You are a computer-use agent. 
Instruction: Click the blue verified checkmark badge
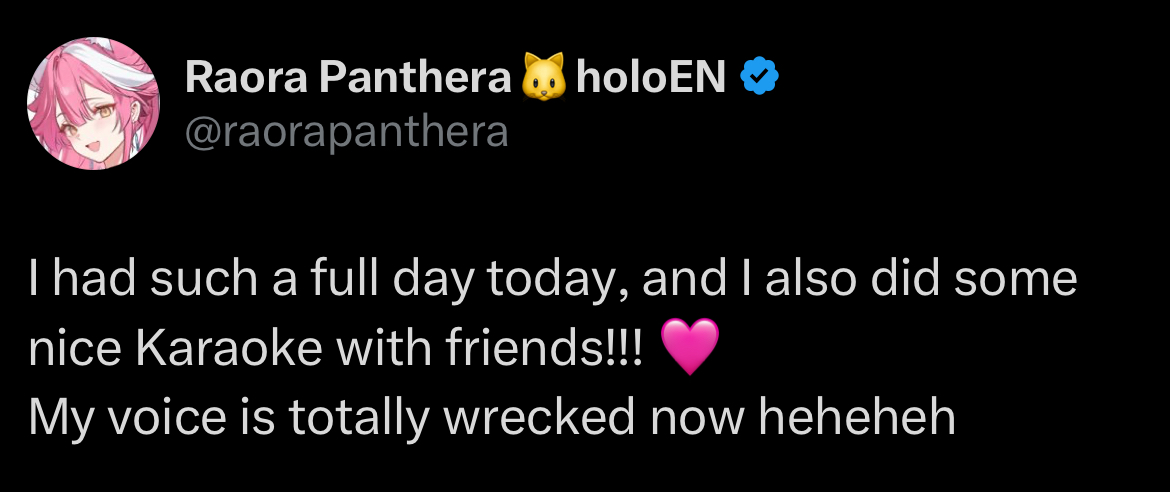(758, 77)
